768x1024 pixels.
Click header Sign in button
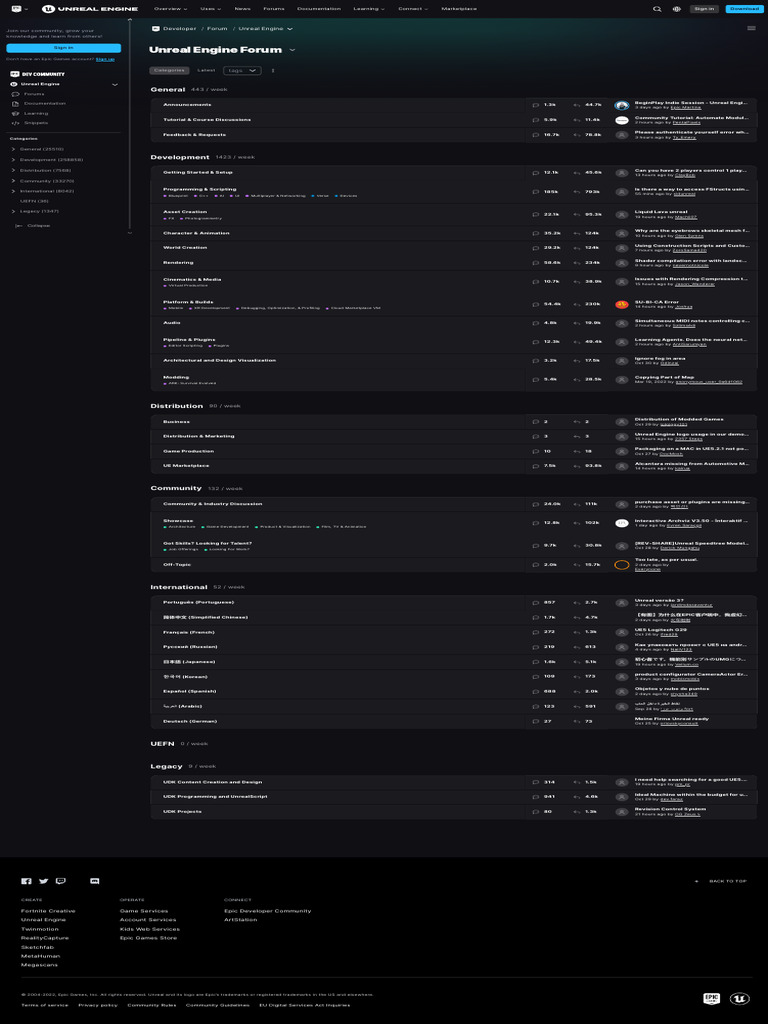pyautogui.click(x=704, y=9)
